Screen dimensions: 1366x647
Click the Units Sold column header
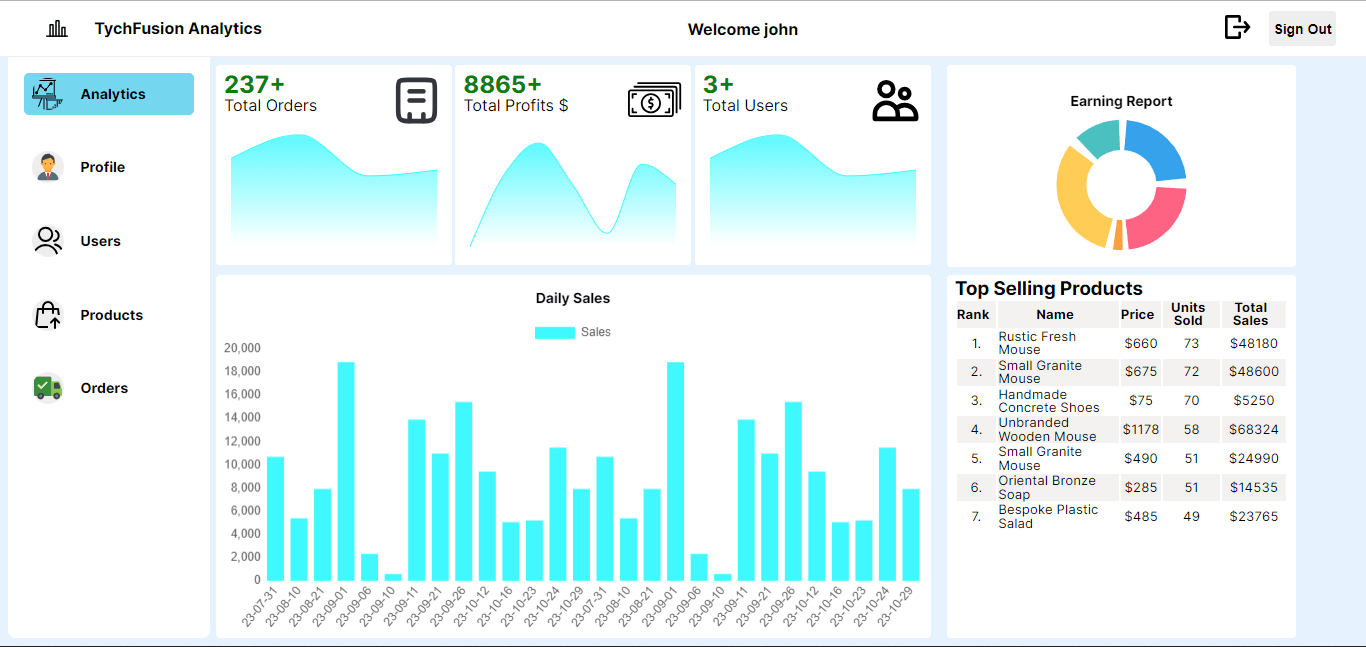(x=1190, y=314)
